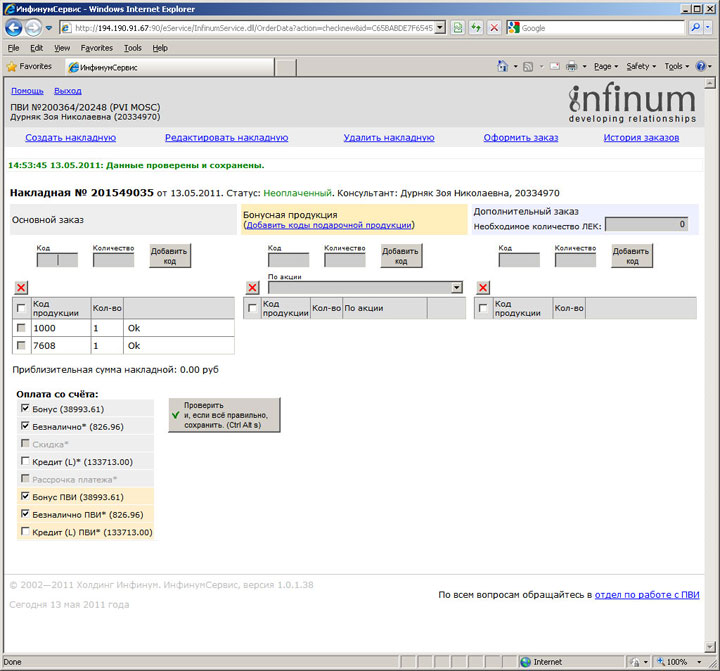720x671 pixels.
Task: Click the Print icon in command bar
Action: 571,67
